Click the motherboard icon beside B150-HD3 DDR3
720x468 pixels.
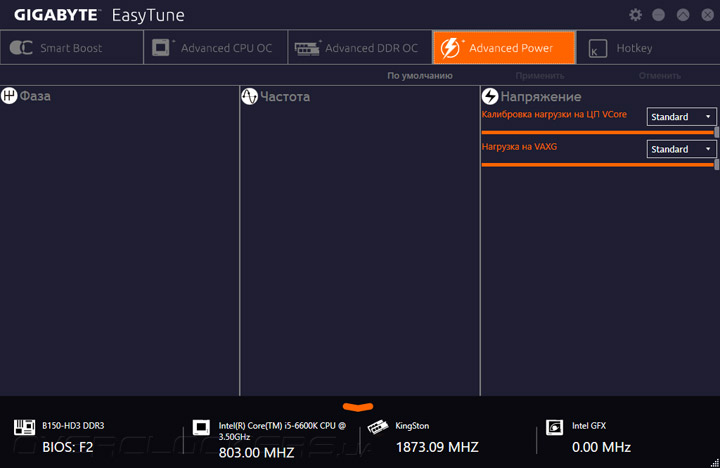tap(24, 427)
